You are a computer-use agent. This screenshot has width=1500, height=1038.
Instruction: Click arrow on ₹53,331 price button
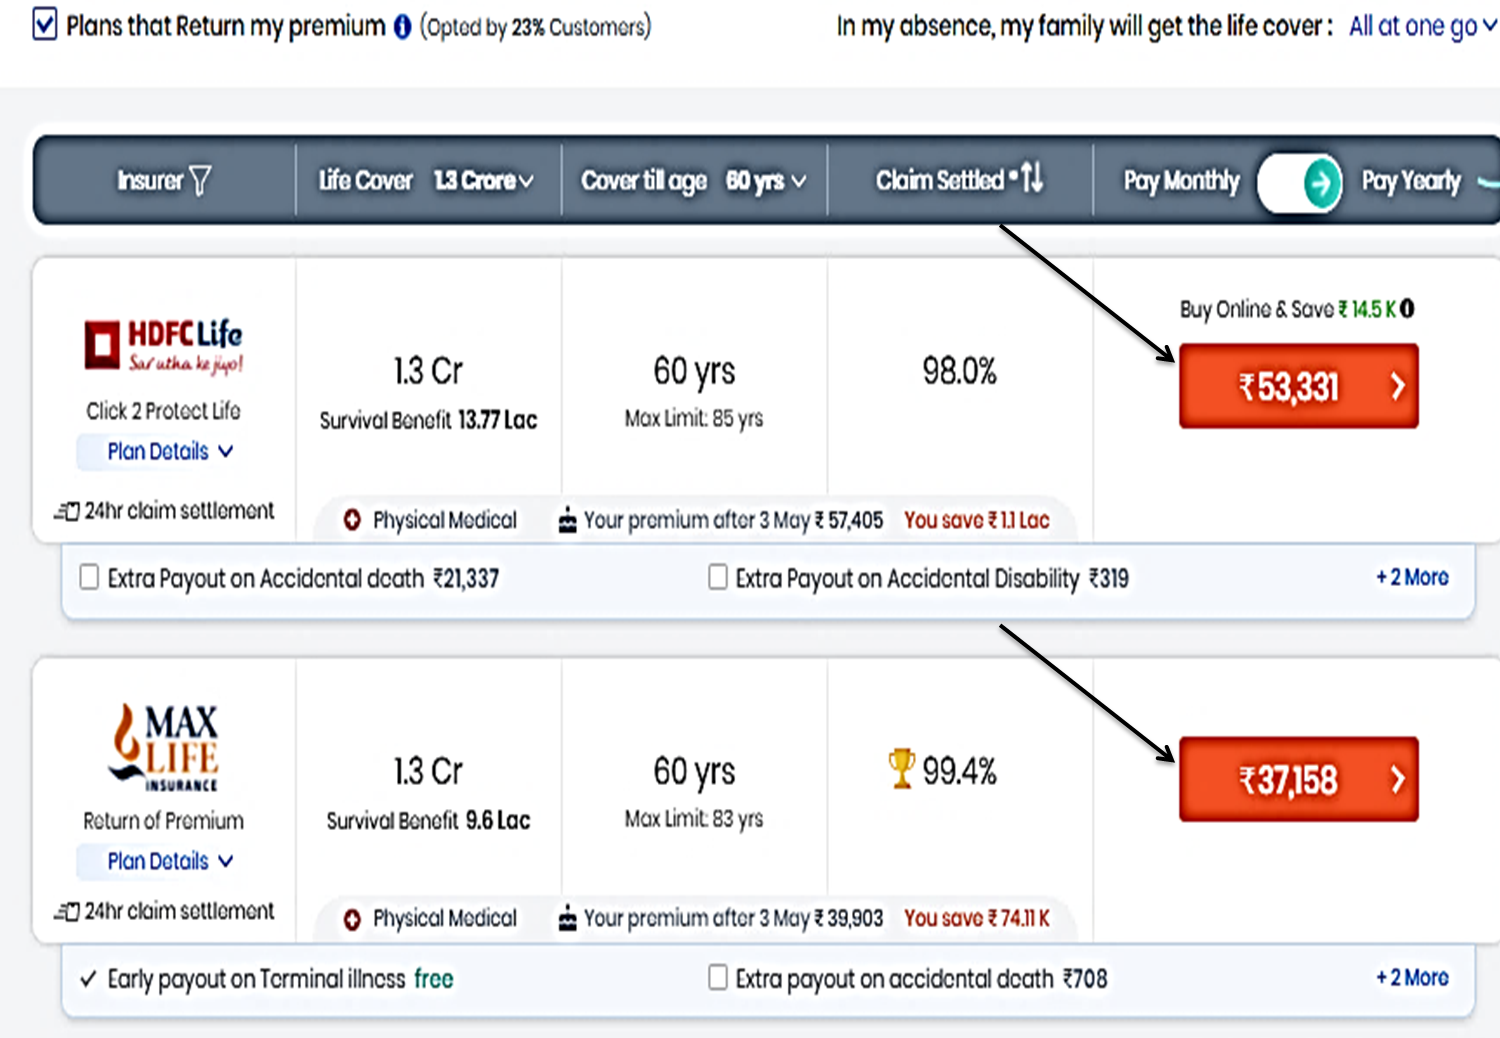coord(1398,386)
